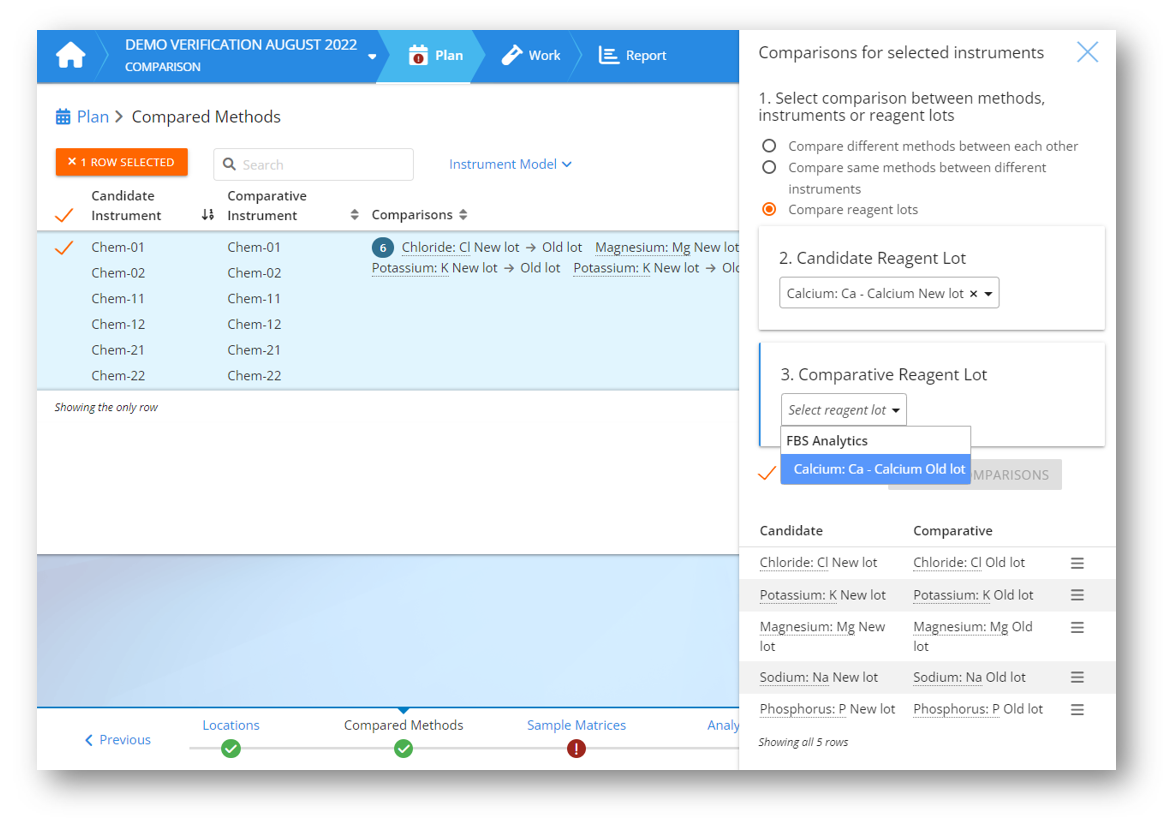The height and width of the screenshot is (821, 1175).
Task: Uncheck the Chem-01 row checkmark
Action: [x=64, y=247]
